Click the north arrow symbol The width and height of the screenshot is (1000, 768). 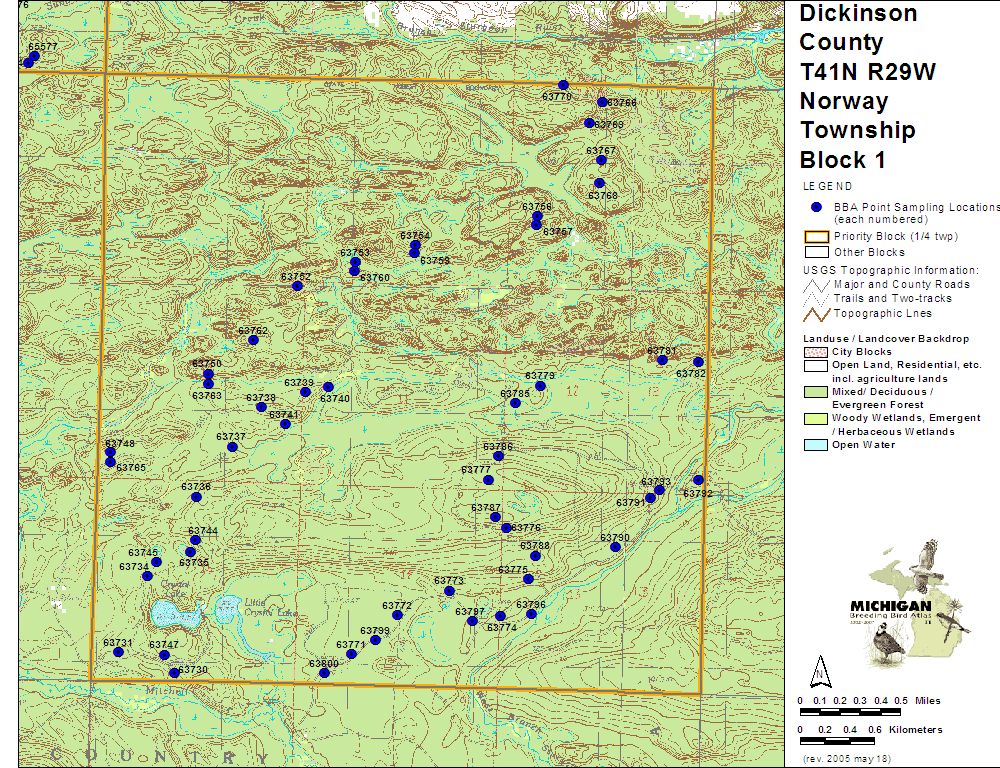click(x=819, y=670)
